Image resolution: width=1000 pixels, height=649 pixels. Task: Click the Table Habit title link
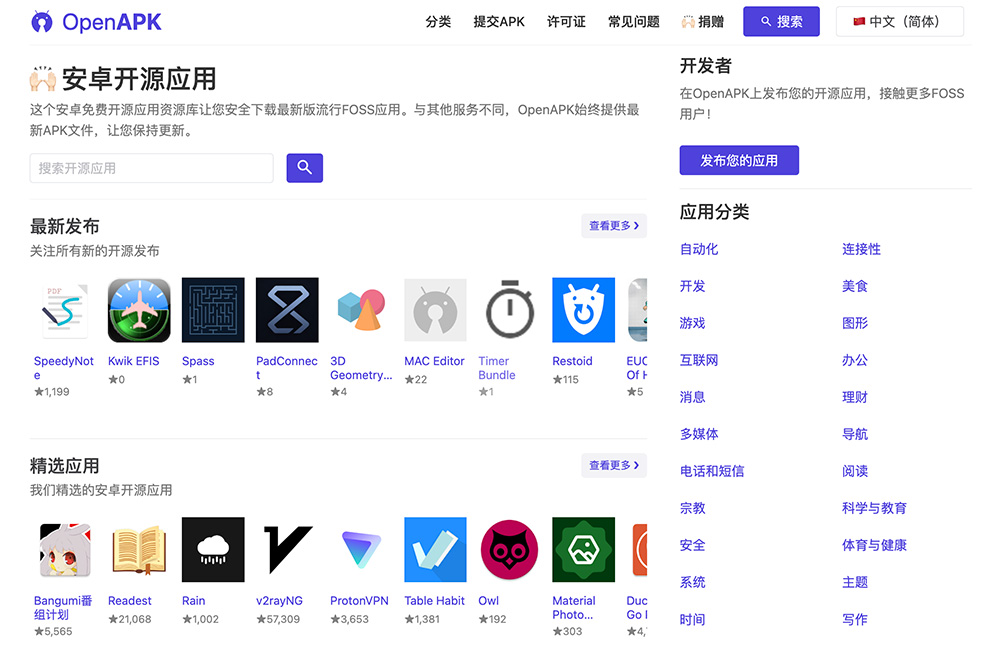point(434,601)
